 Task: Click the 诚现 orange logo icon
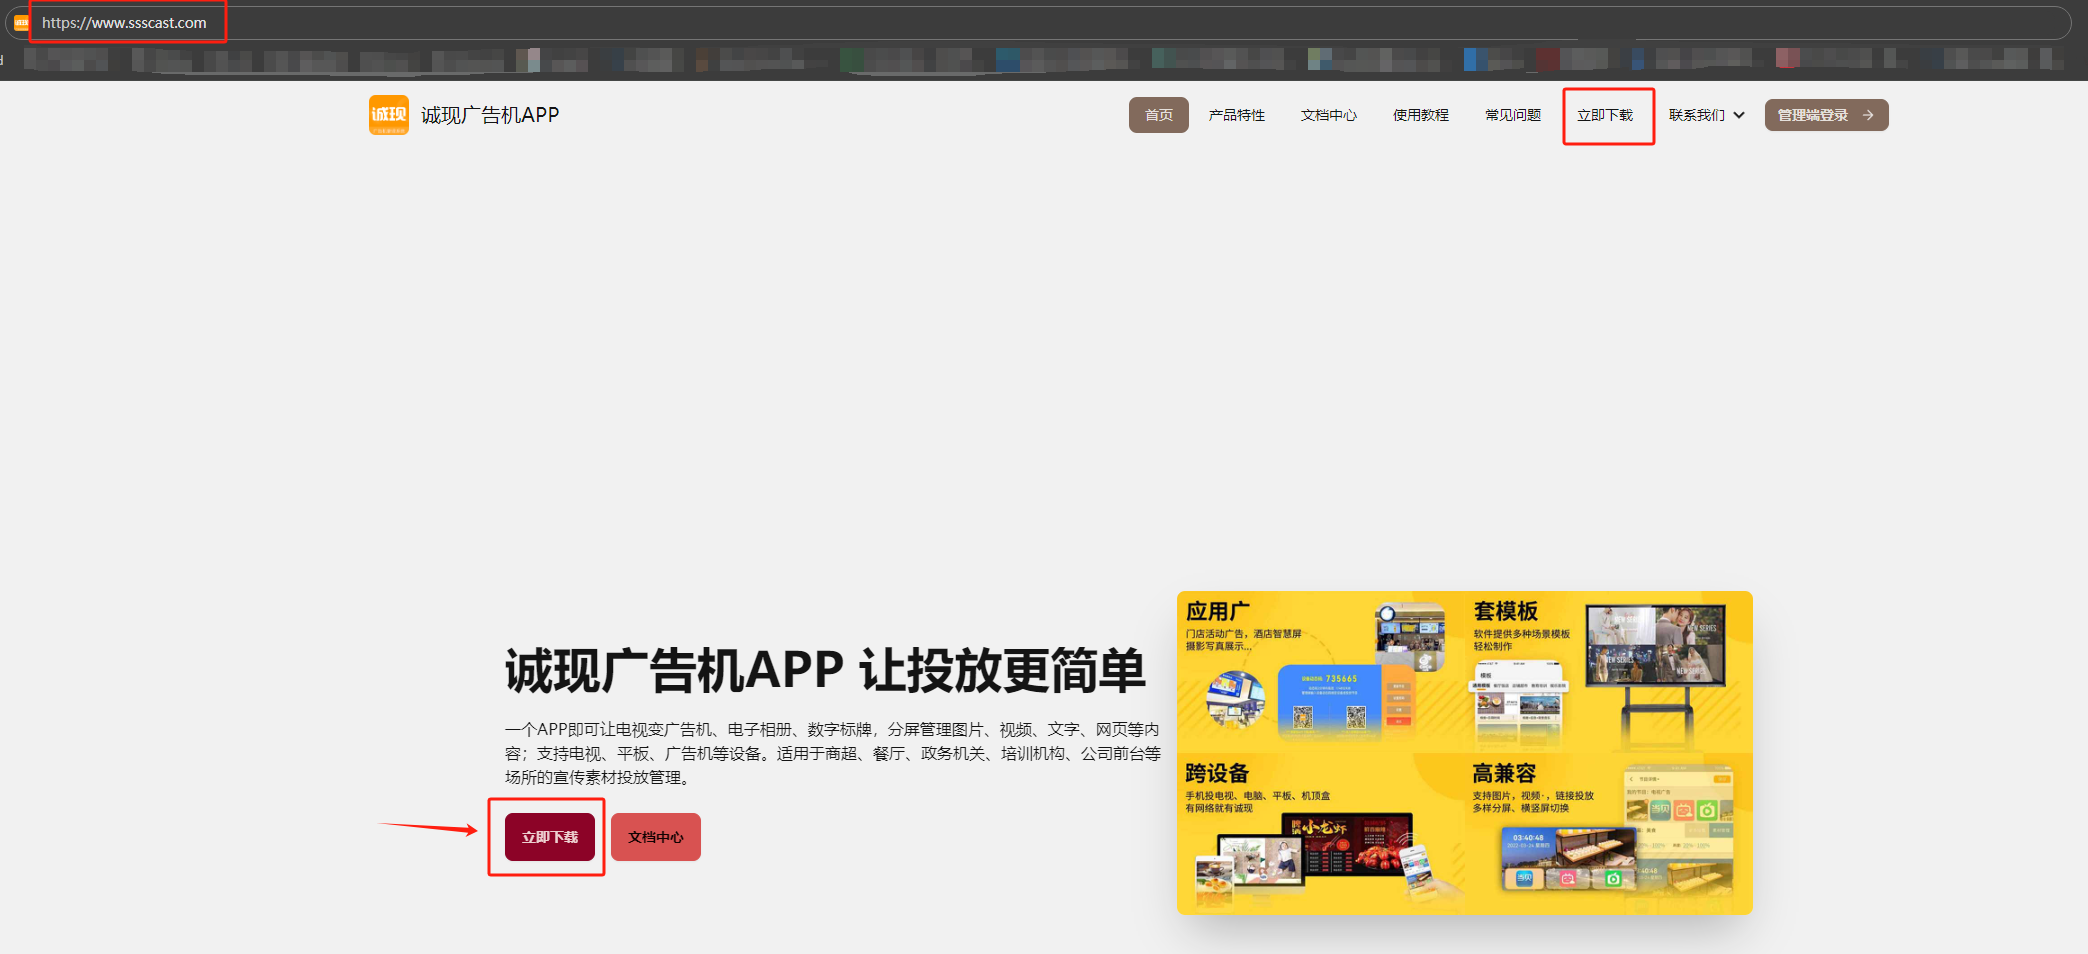(x=388, y=115)
